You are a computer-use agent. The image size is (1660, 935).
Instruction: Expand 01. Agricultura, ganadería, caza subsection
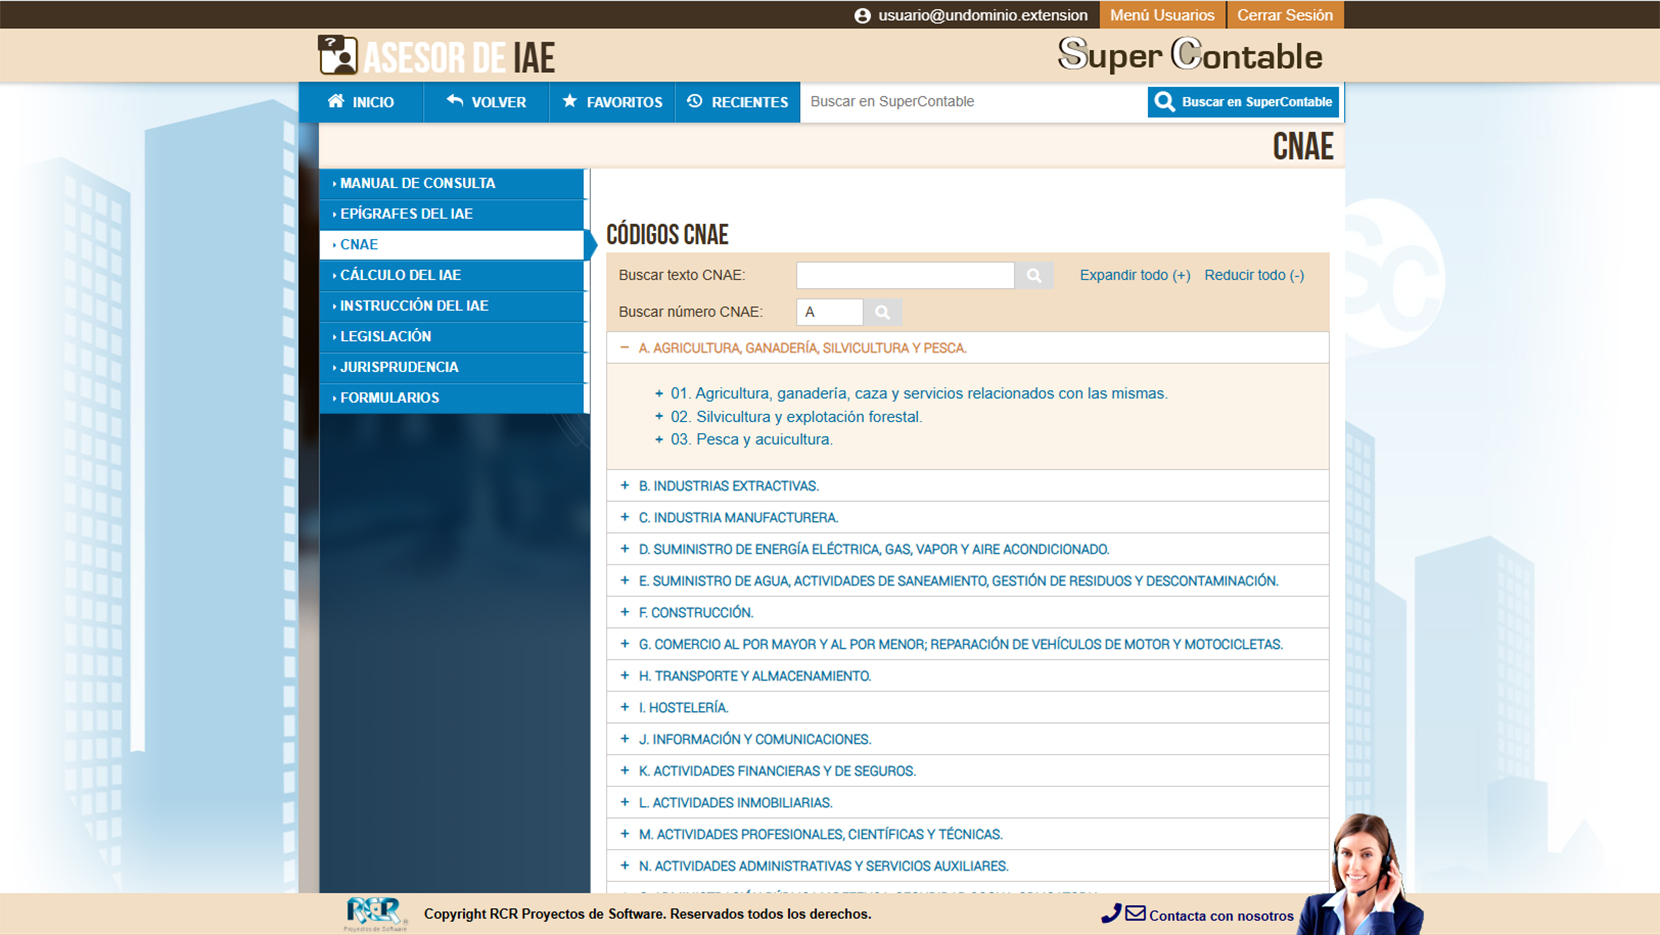(x=659, y=393)
